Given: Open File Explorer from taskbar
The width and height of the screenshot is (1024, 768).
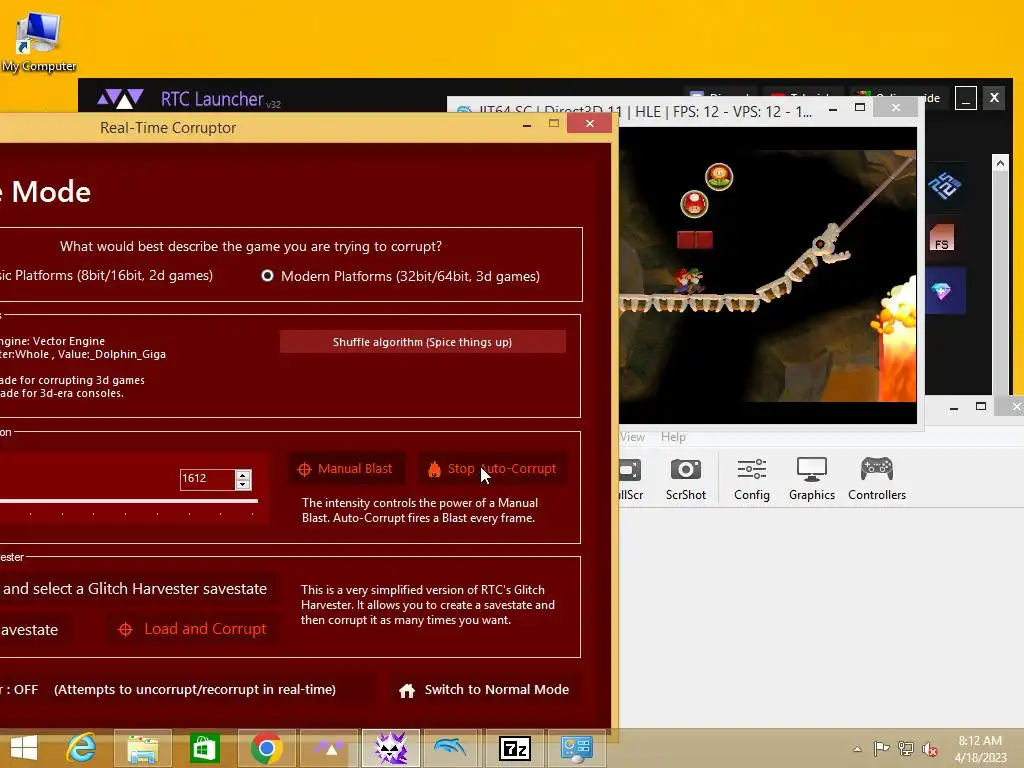Looking at the screenshot, I should point(143,748).
